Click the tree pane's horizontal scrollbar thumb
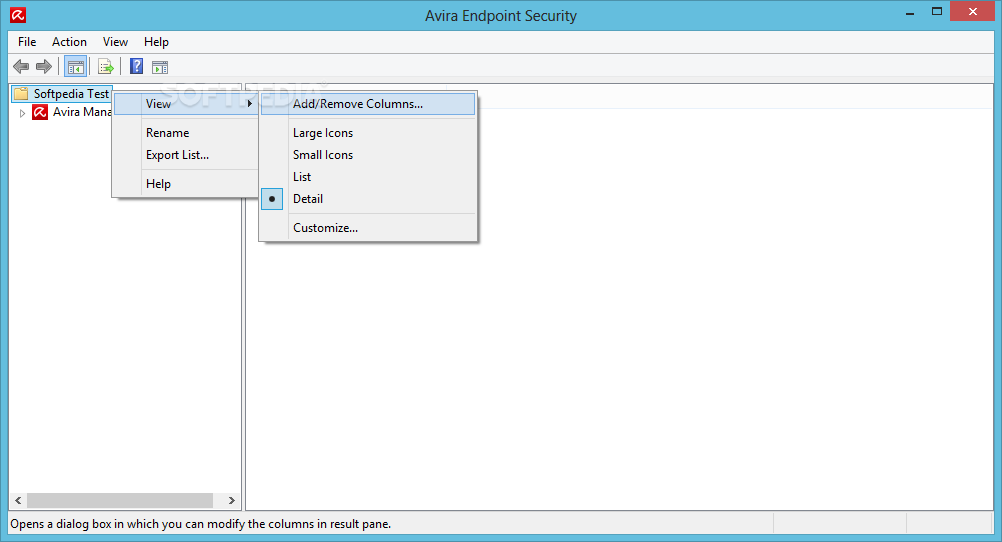Screen dimensions: 1002x542 (119, 500)
